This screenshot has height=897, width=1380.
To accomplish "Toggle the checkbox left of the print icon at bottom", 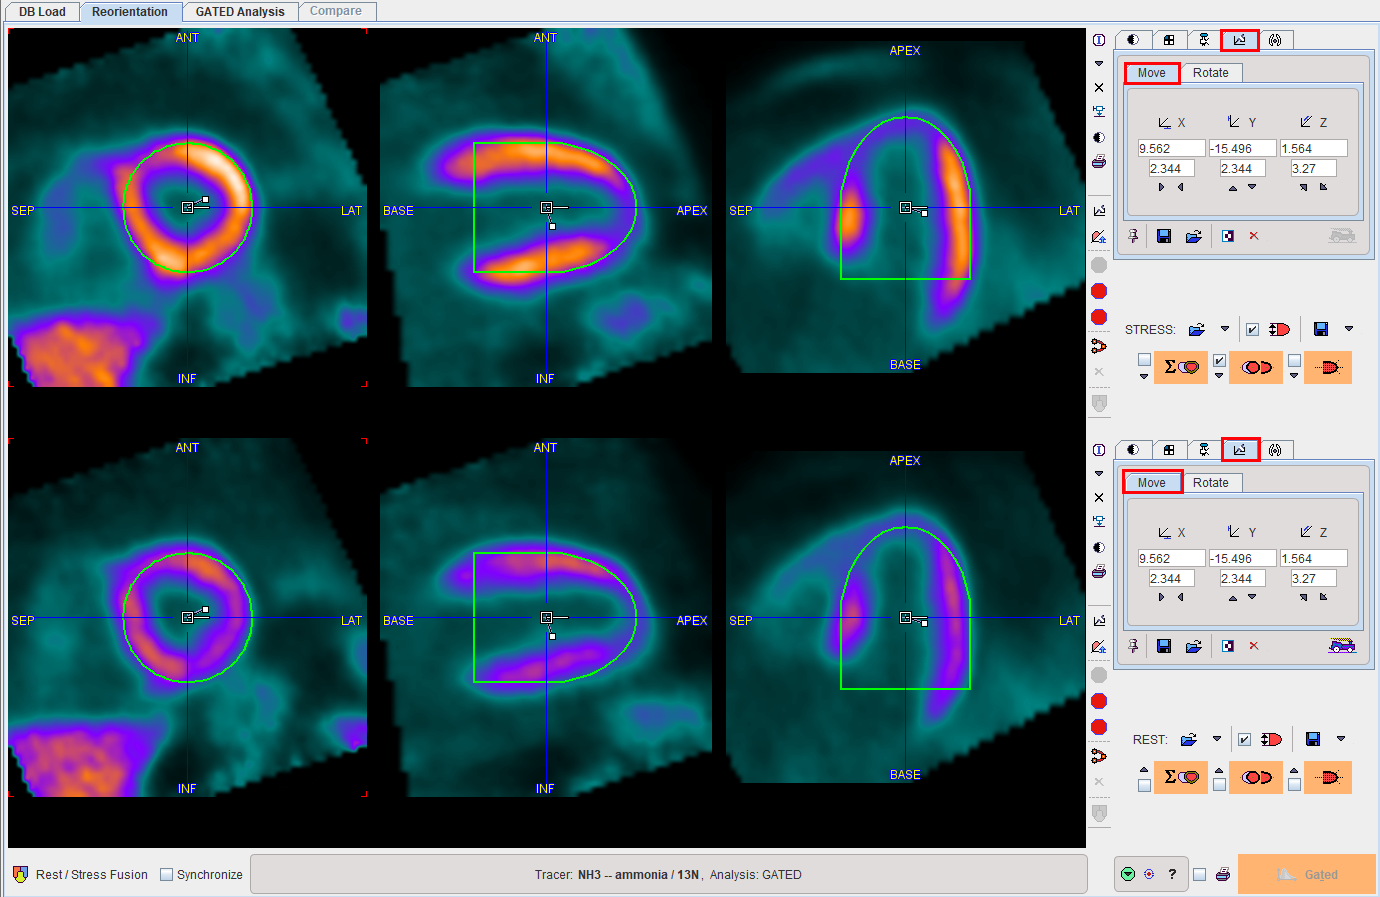I will (1199, 874).
